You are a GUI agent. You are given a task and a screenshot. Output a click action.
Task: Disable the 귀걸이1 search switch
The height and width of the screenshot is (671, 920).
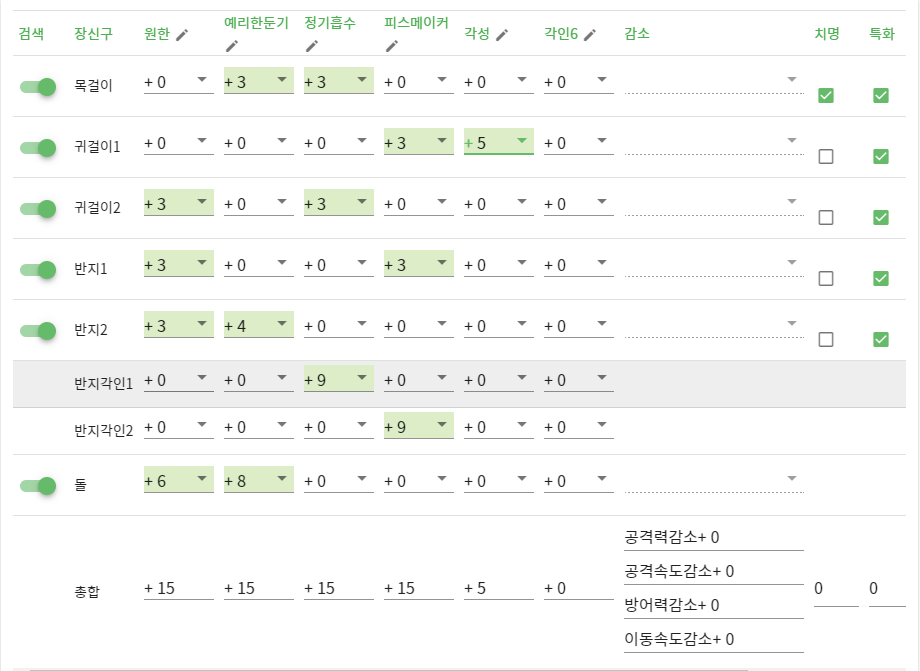click(x=38, y=148)
